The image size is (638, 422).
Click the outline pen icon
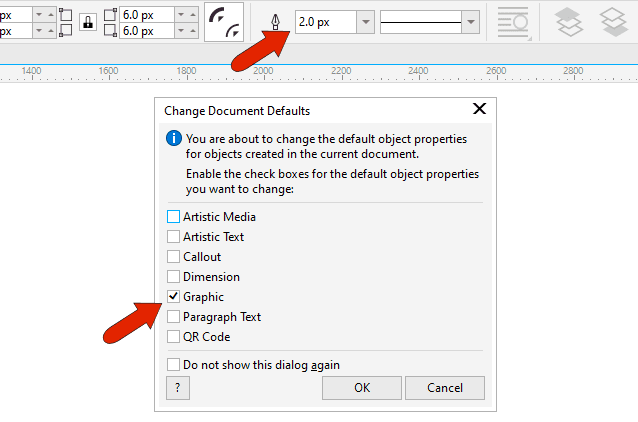pos(275,21)
